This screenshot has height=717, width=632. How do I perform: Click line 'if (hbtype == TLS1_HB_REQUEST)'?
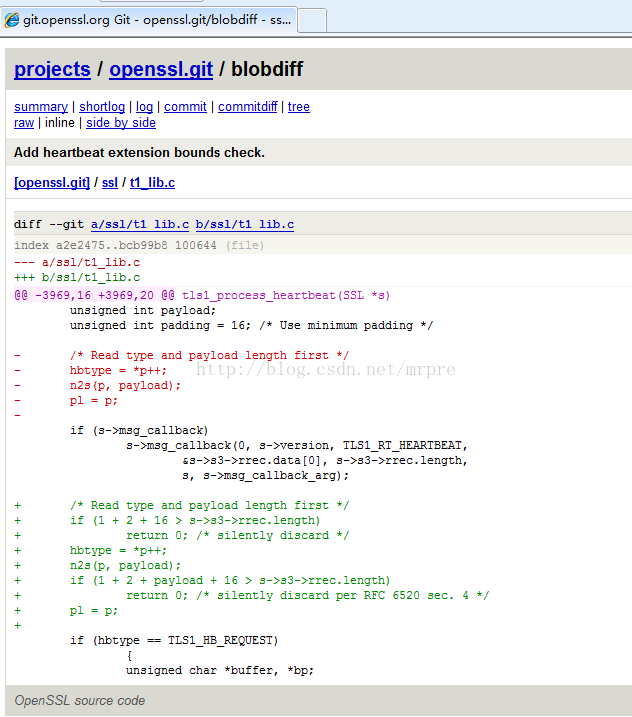click(x=174, y=640)
